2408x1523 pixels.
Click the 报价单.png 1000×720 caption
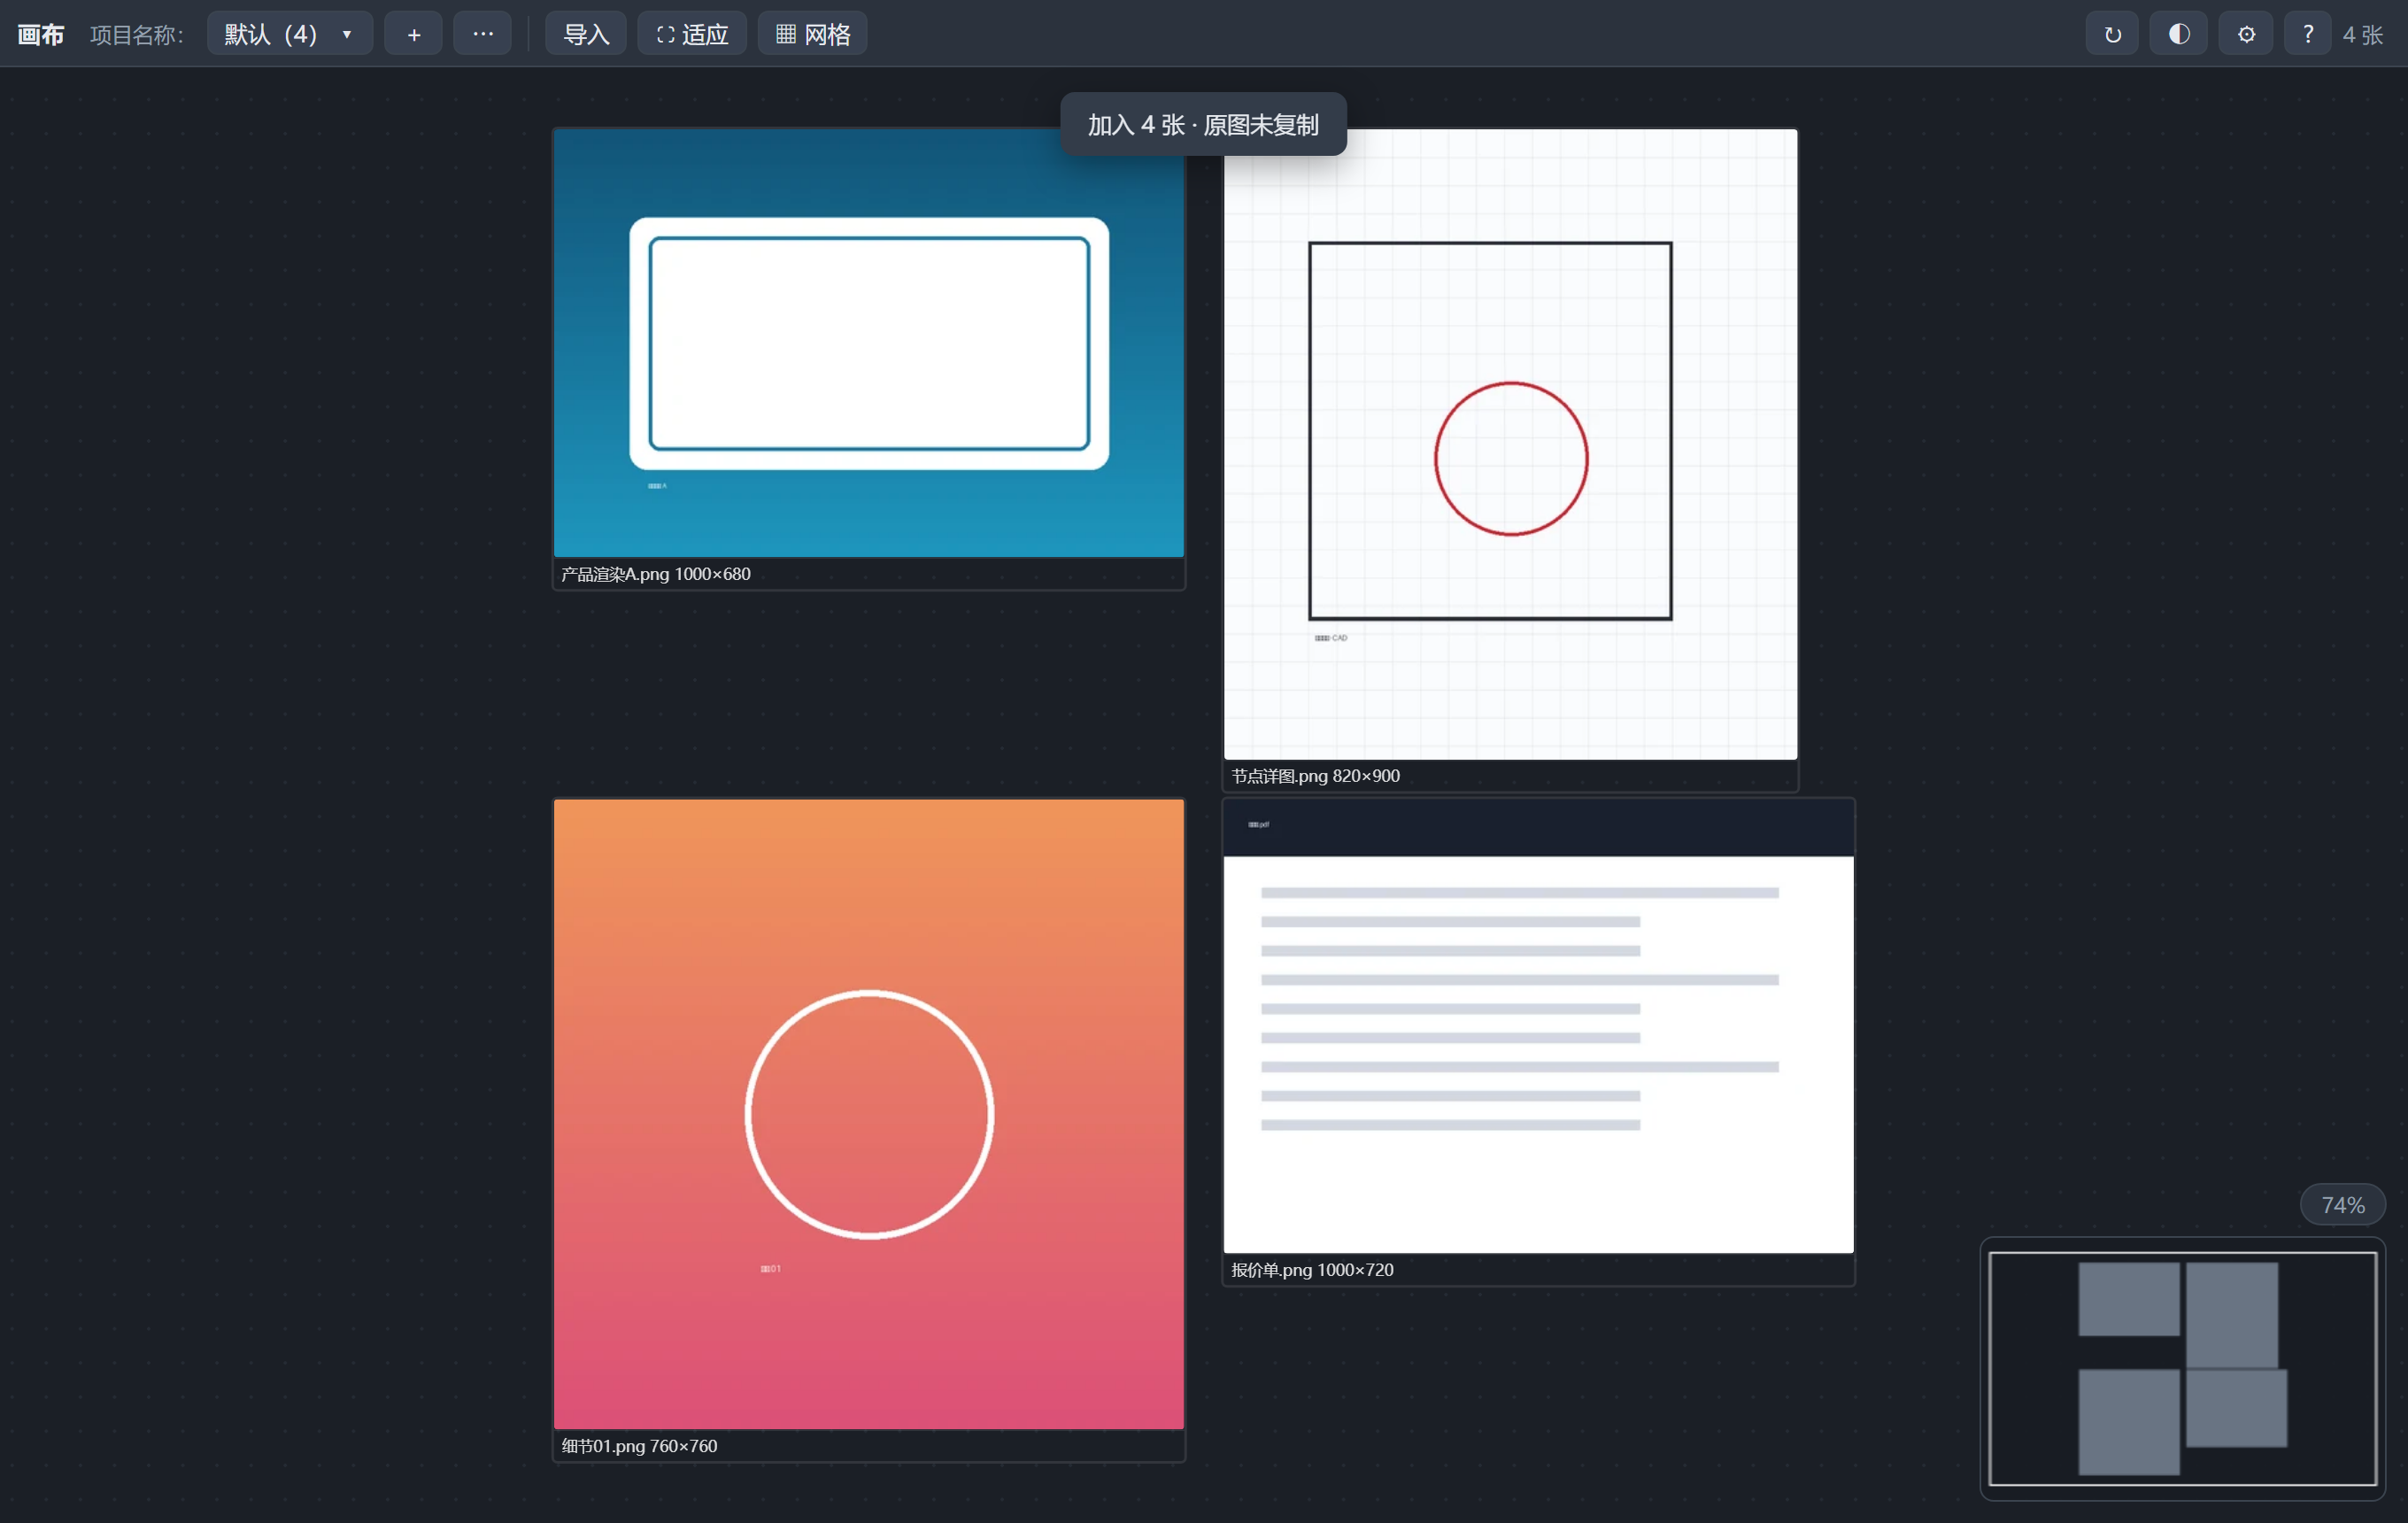[1312, 1270]
